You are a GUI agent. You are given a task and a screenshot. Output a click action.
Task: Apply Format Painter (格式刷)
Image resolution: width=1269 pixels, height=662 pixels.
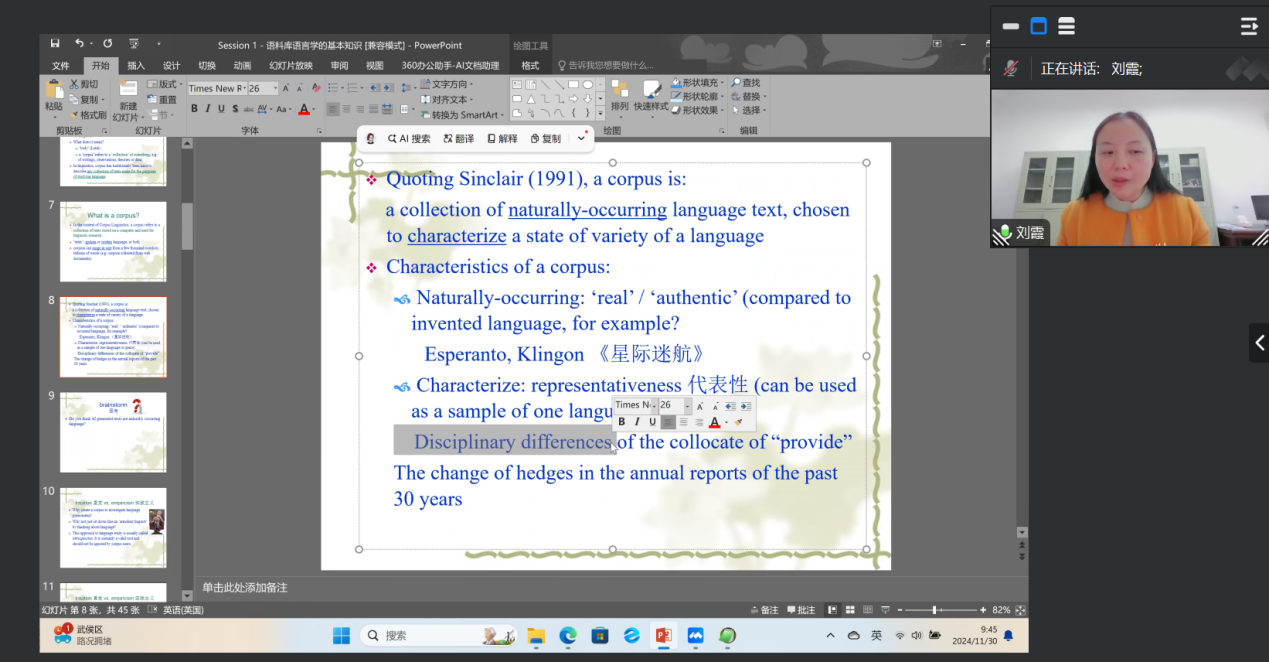87,115
